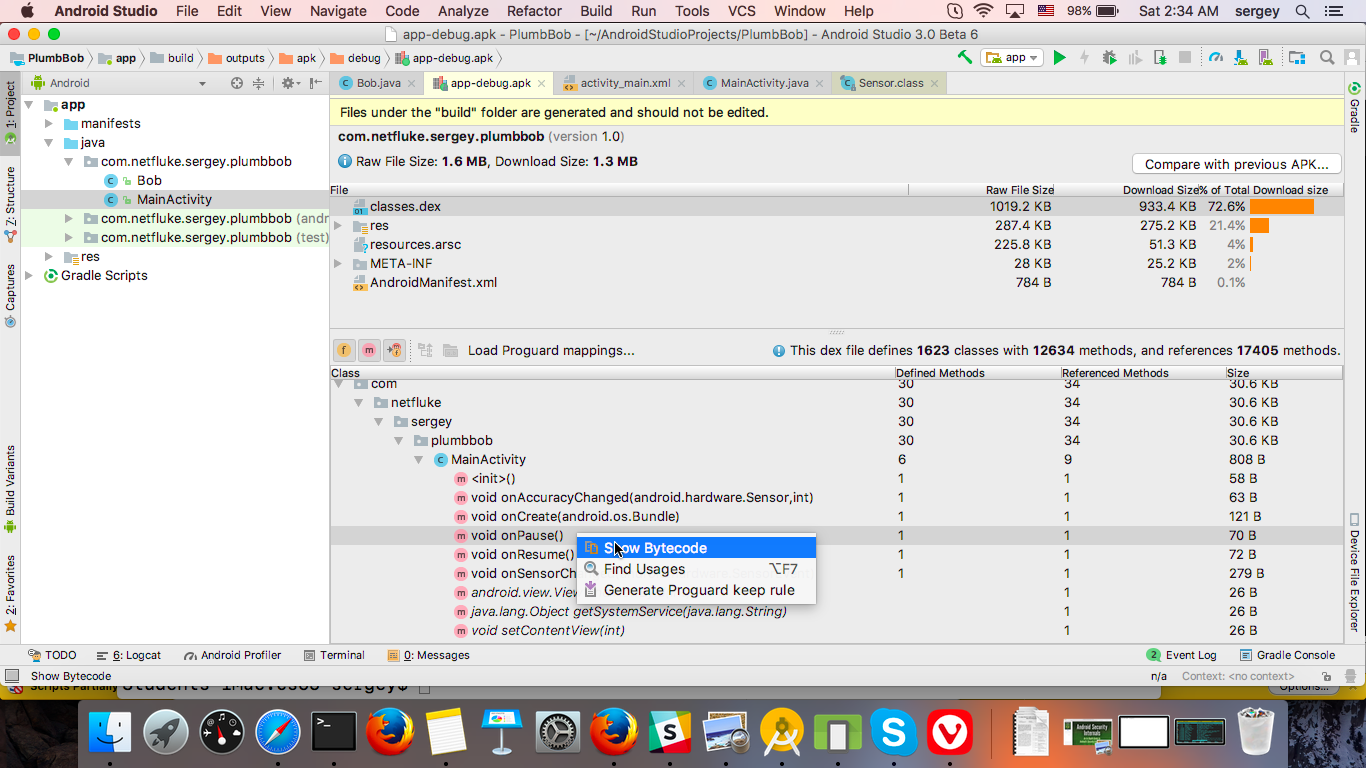Image resolution: width=1366 pixels, height=768 pixels.
Task: Open the Terminal tool window
Action: 333,655
